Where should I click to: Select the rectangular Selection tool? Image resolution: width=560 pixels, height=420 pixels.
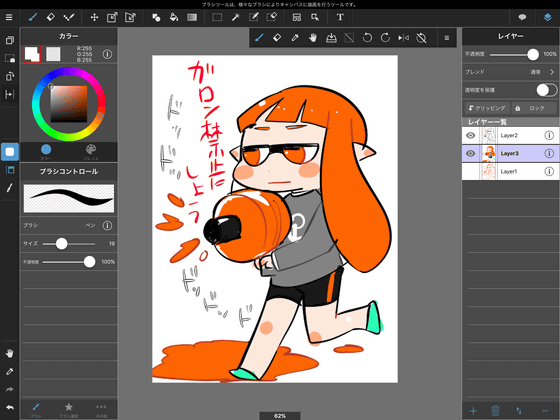click(217, 17)
